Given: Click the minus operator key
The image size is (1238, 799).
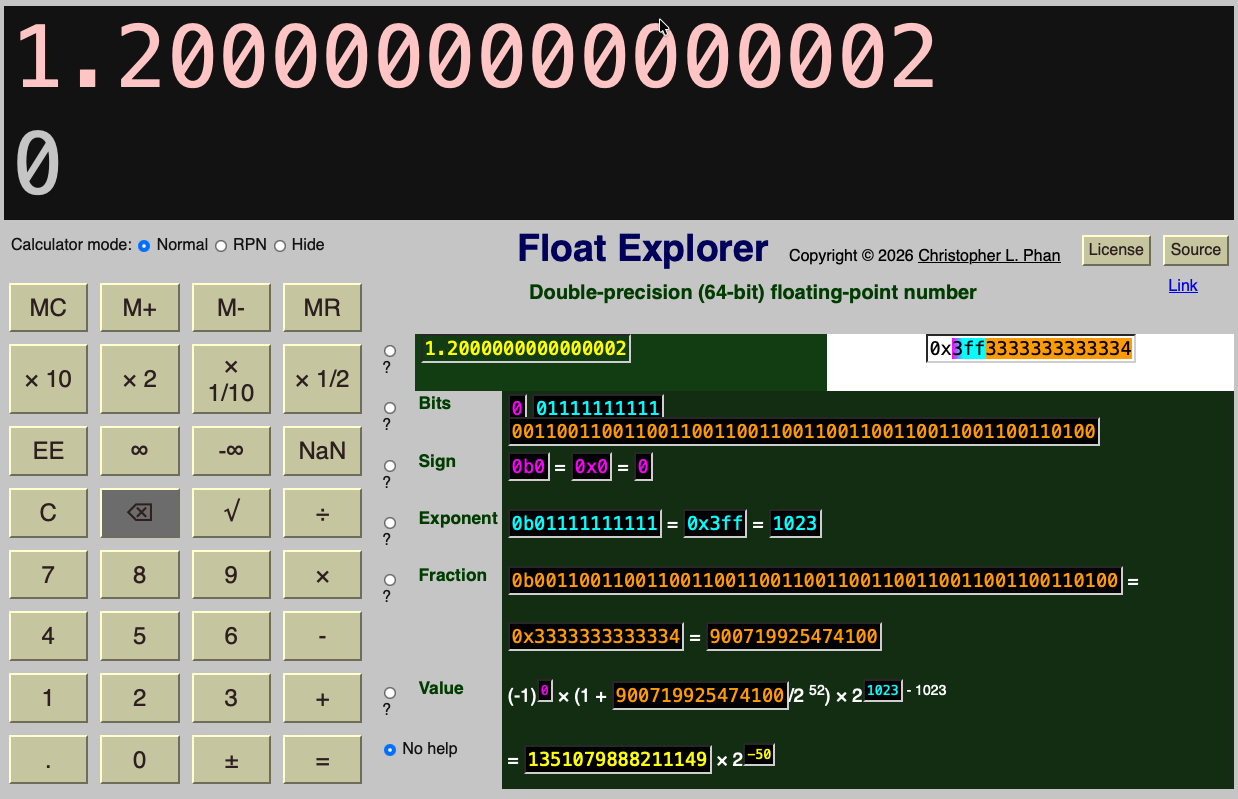Looking at the screenshot, I should click(x=322, y=636).
